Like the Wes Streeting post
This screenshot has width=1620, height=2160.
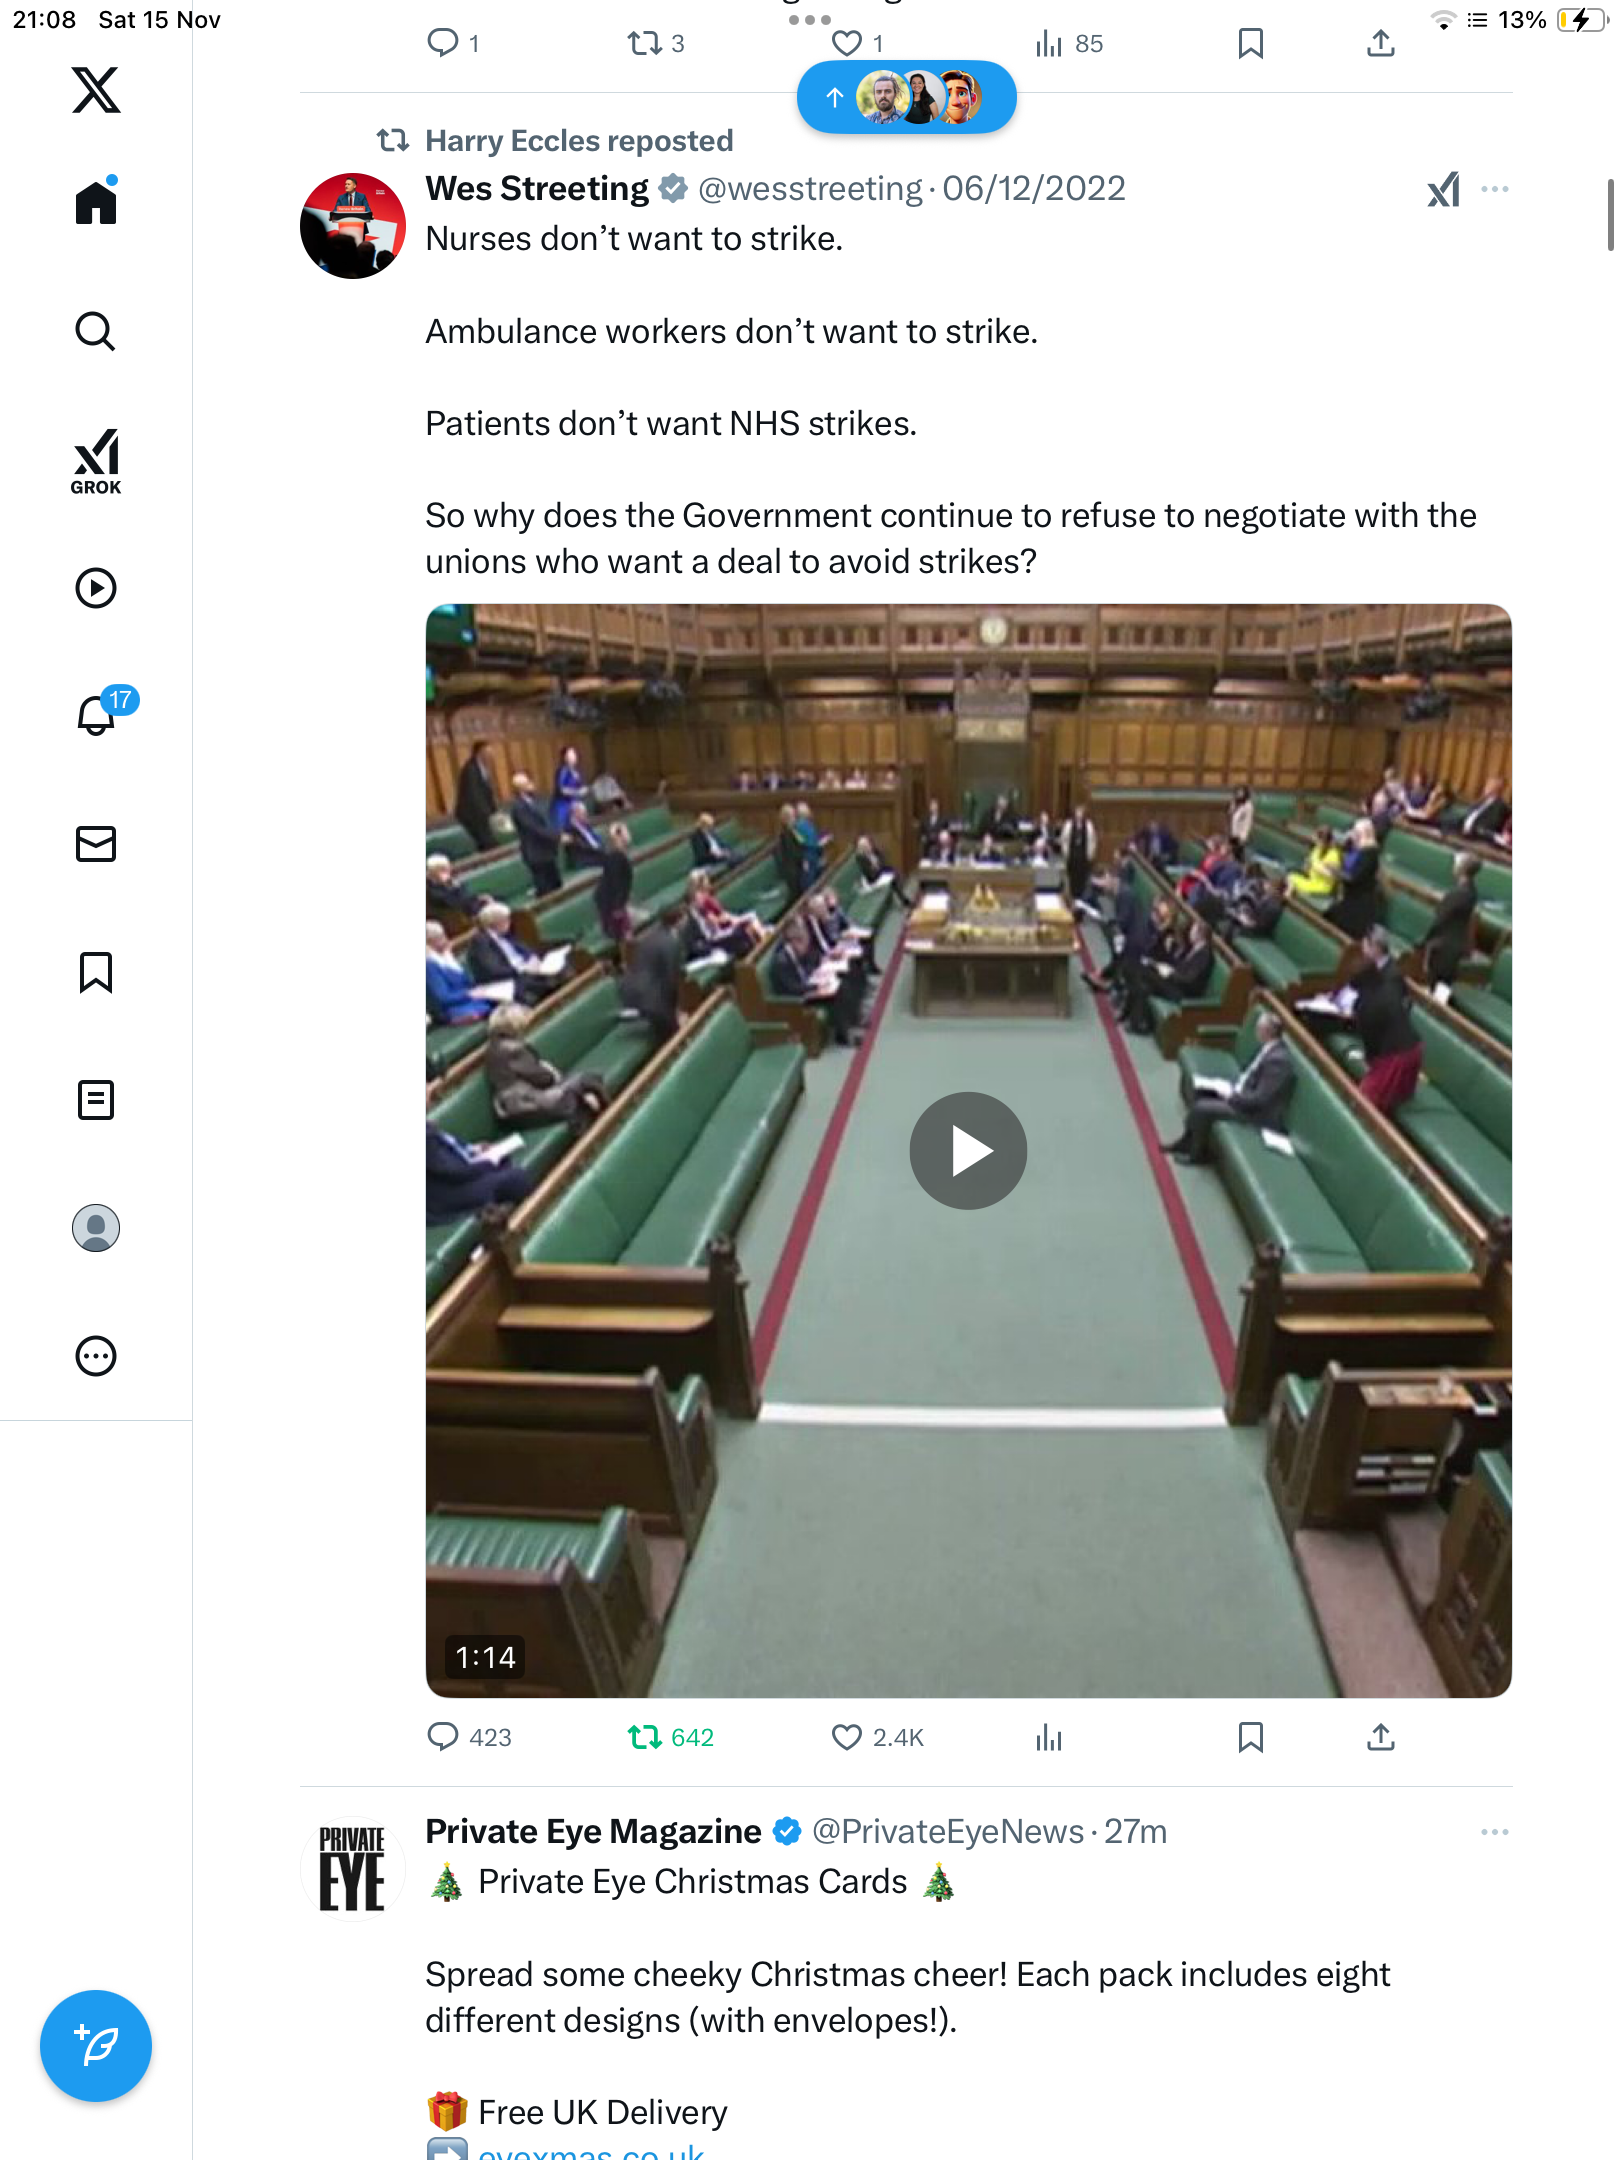coord(847,1737)
